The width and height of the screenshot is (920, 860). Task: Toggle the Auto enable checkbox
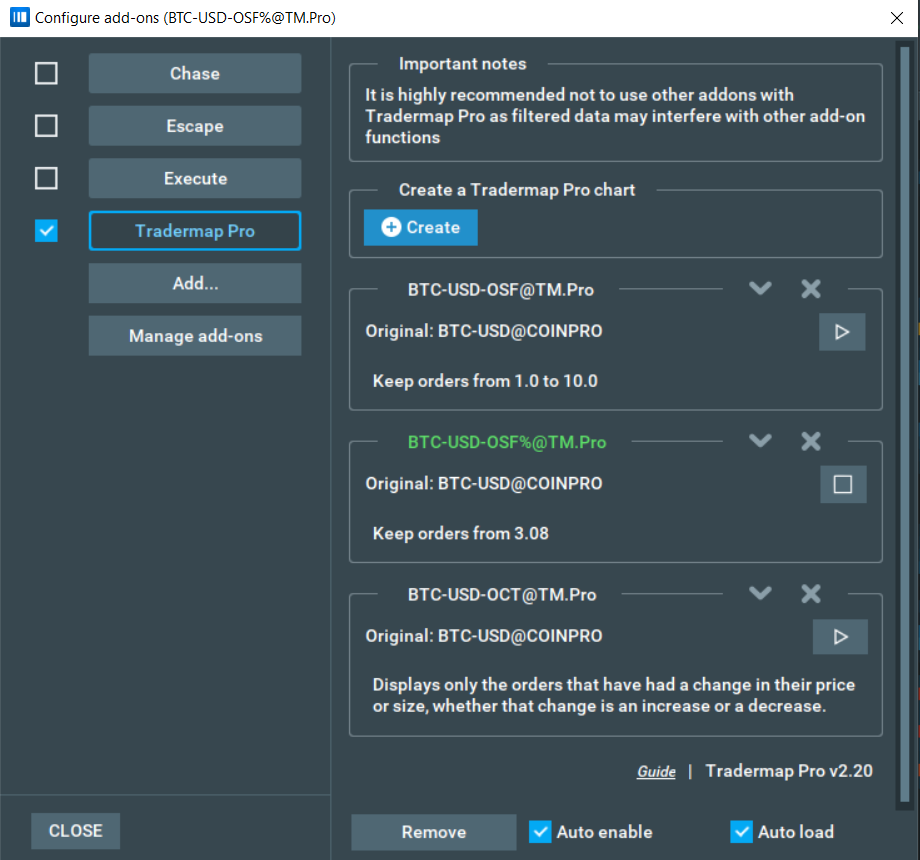541,832
